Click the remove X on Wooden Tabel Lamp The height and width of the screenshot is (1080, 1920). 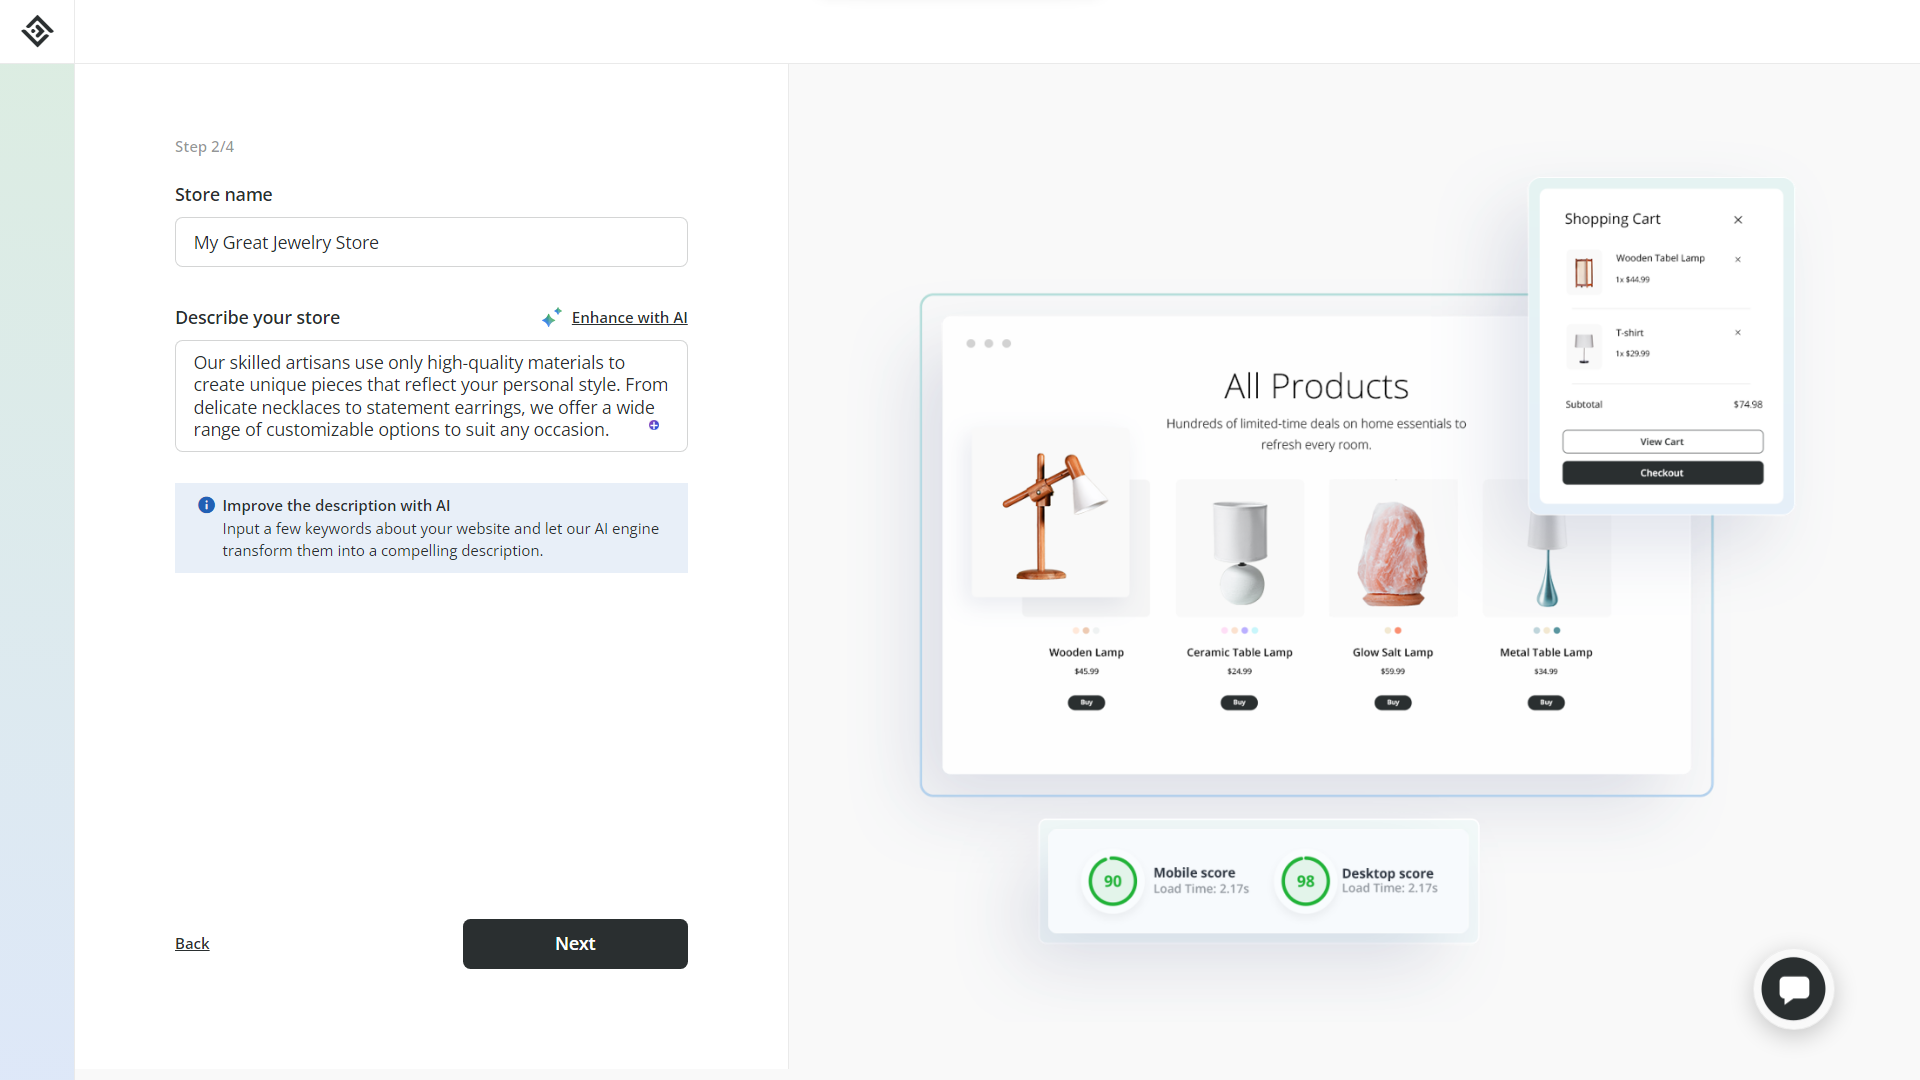click(x=1739, y=258)
